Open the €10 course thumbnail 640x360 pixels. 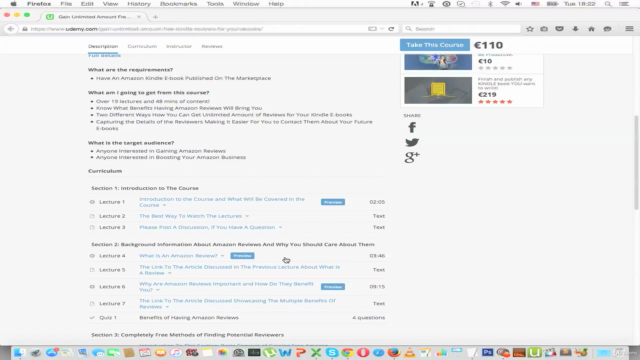(x=438, y=62)
